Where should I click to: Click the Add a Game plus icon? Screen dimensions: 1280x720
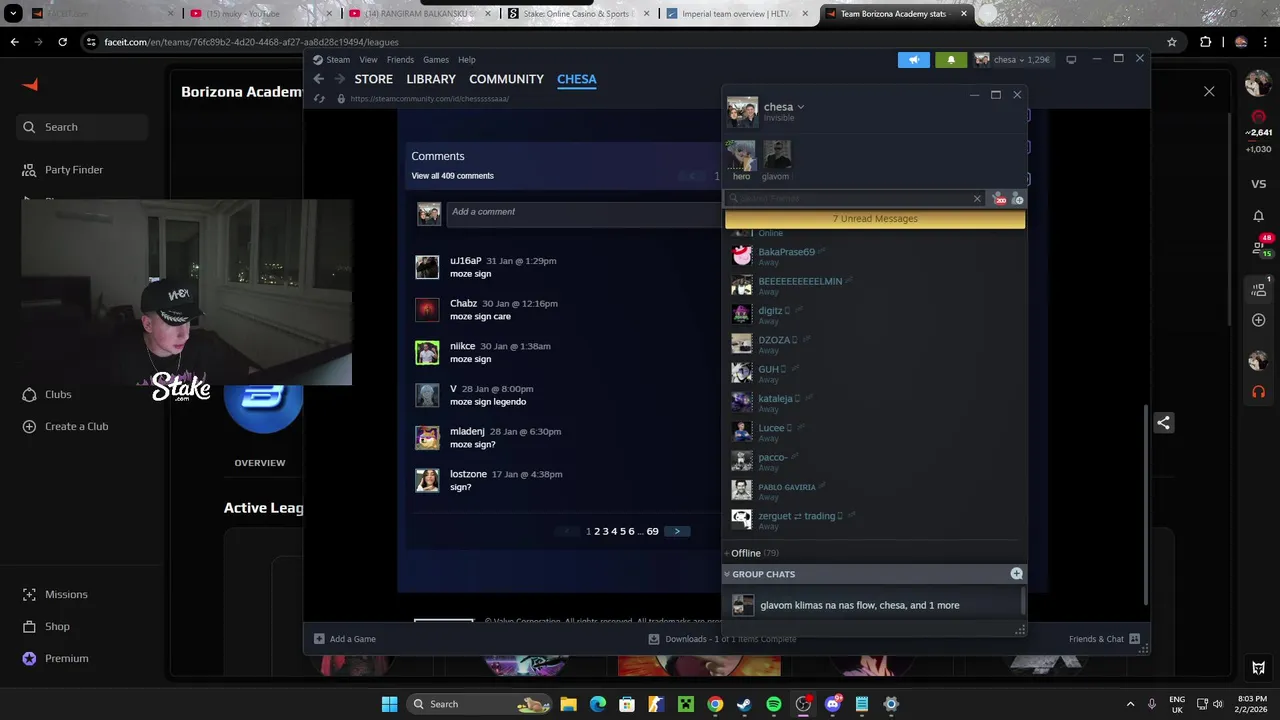coord(319,639)
